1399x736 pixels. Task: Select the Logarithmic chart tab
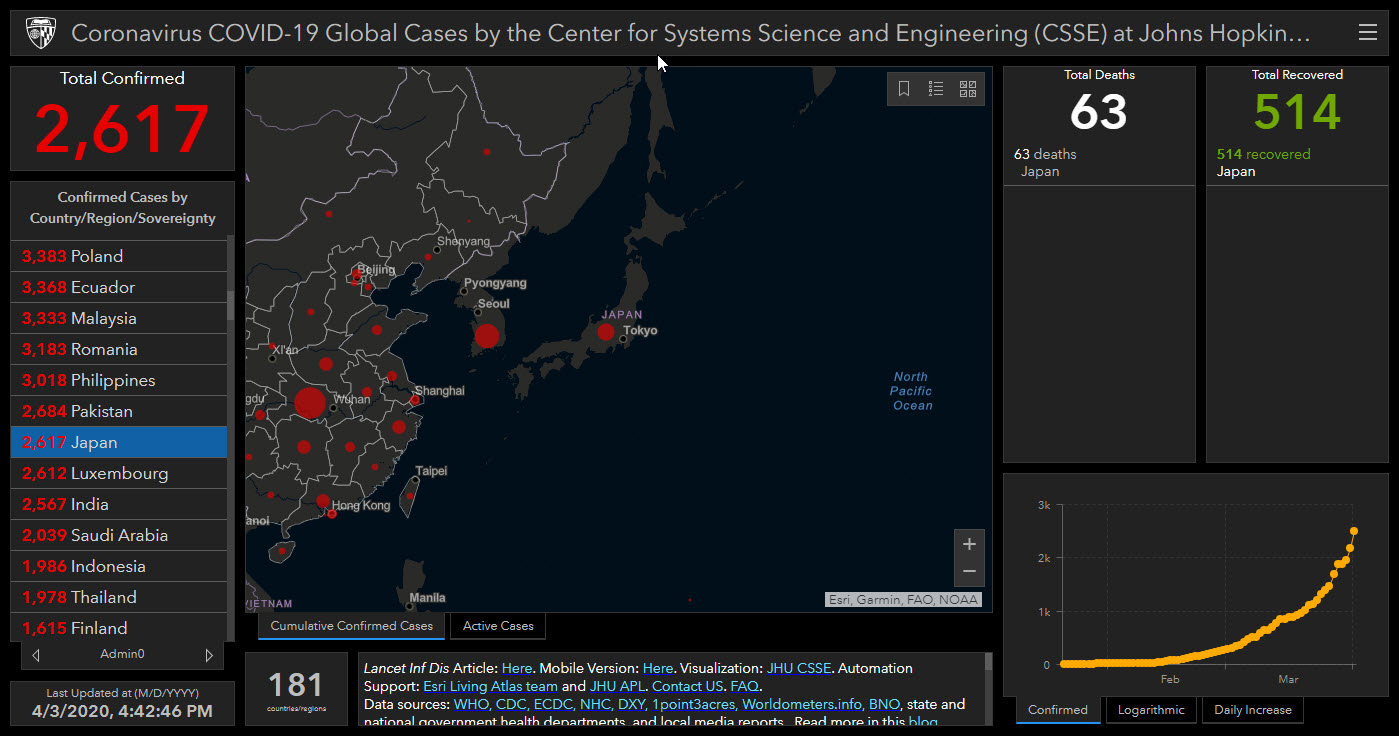[x=1151, y=710]
